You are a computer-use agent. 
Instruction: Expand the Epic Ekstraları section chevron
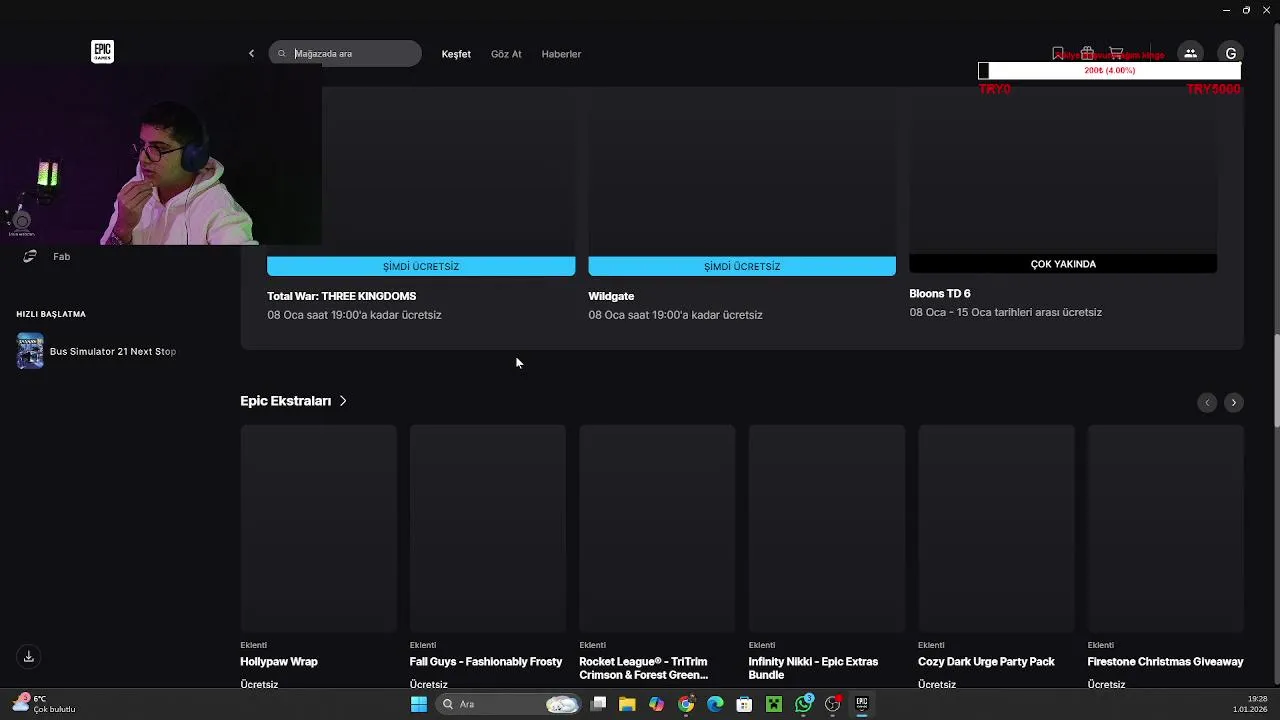[x=343, y=401]
